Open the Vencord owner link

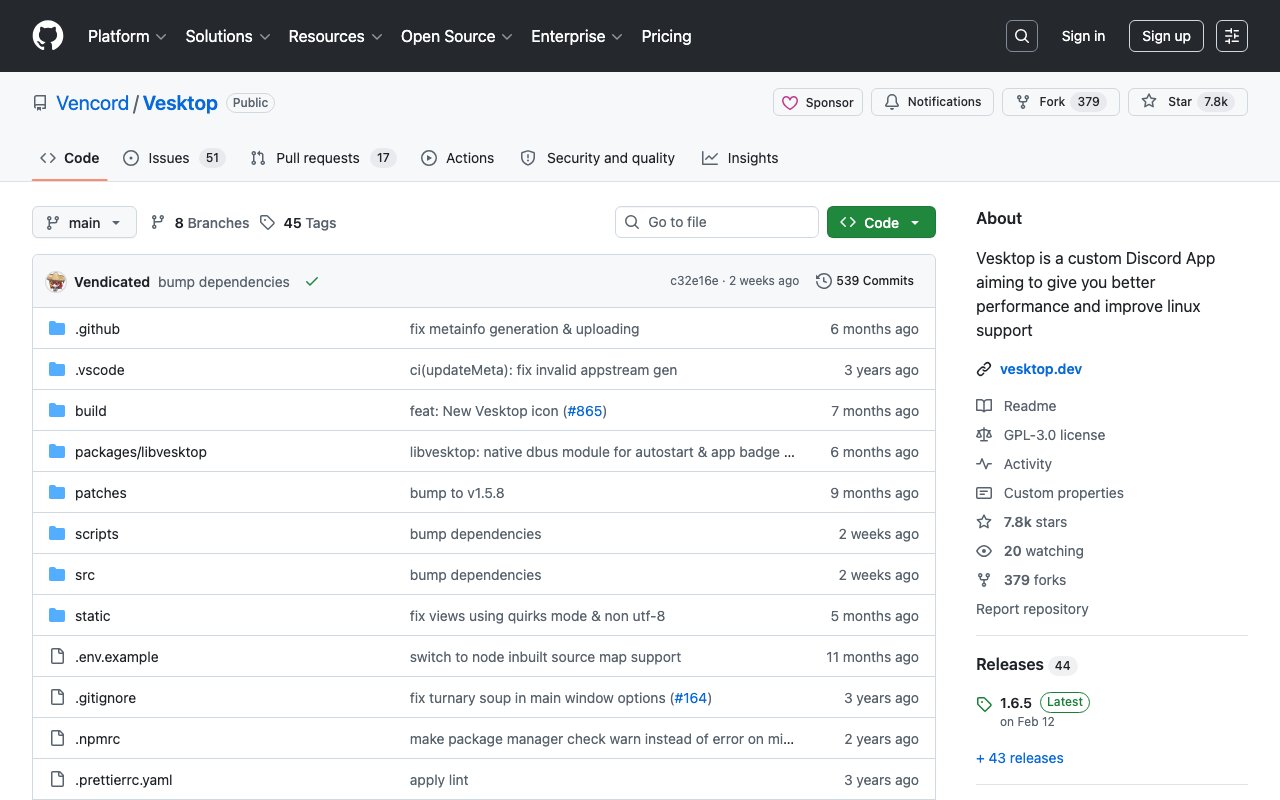[92, 103]
